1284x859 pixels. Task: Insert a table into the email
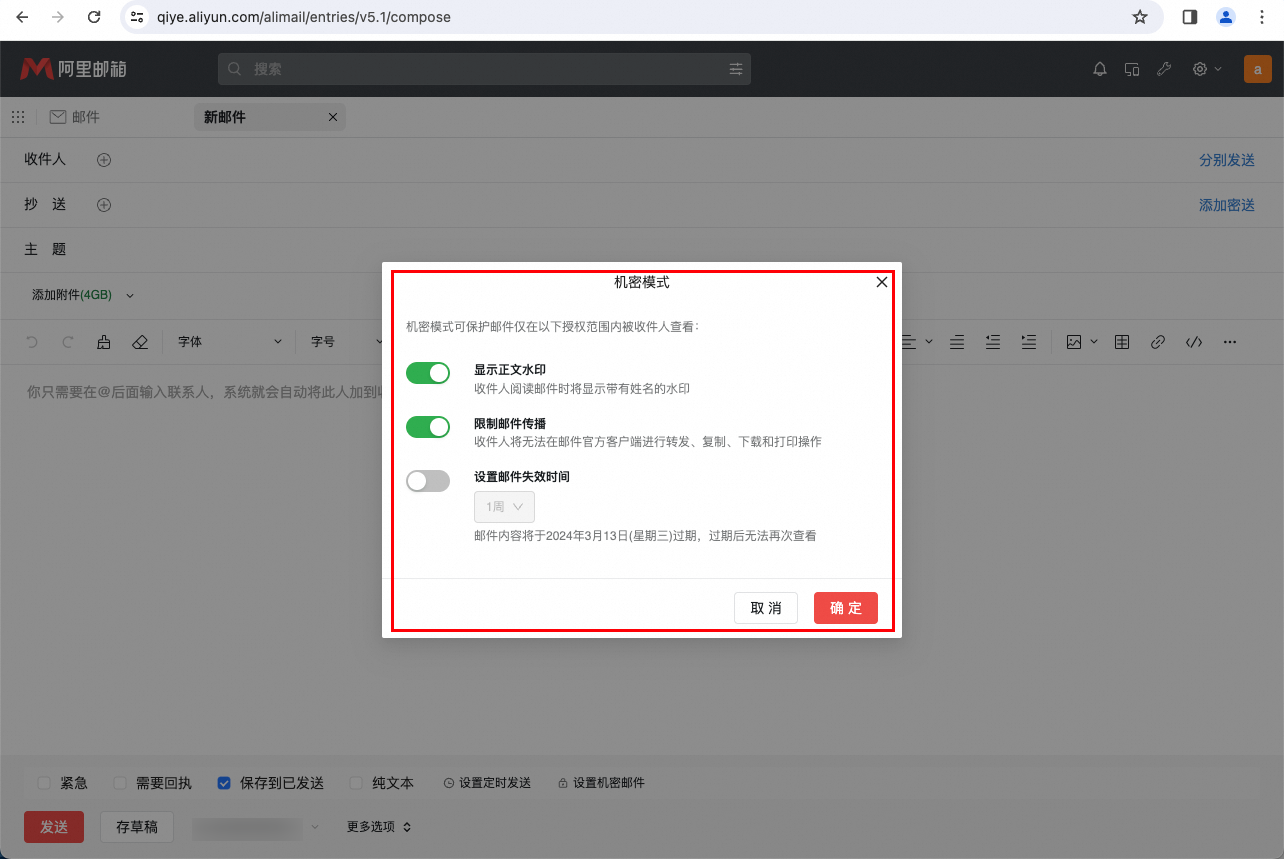[x=1121, y=341]
